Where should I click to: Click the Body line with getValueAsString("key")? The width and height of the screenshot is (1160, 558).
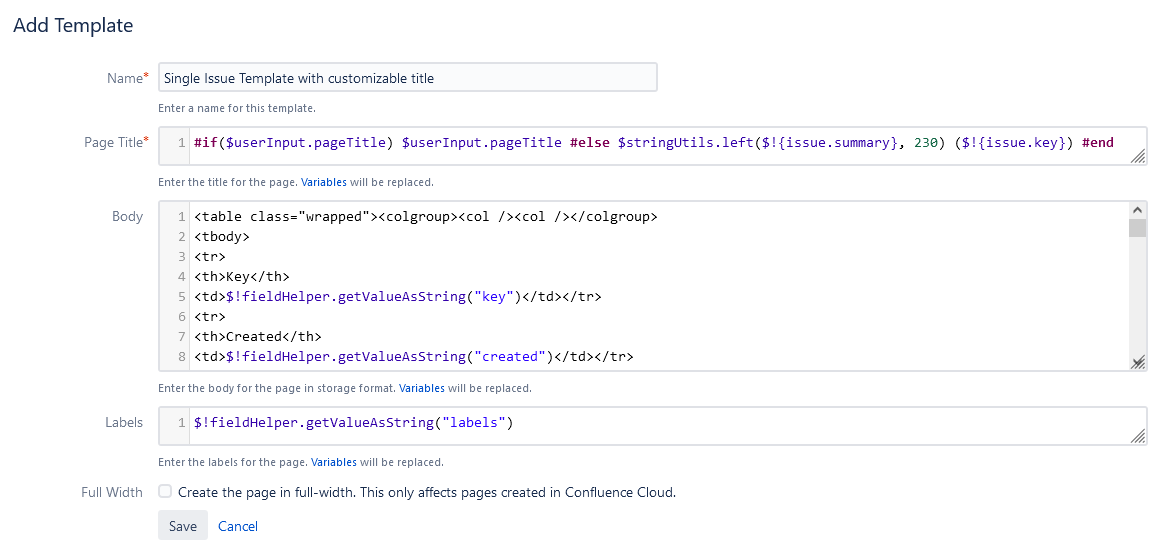click(x=397, y=297)
